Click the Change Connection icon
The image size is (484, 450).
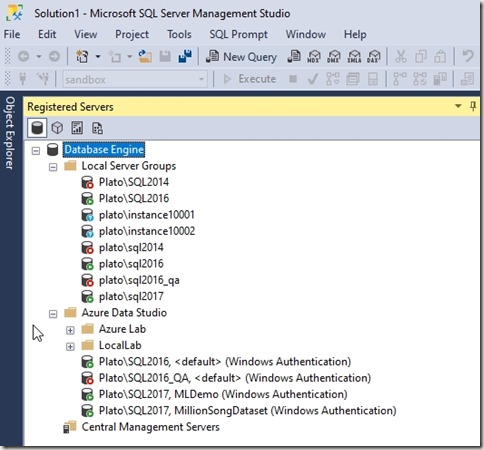pyautogui.click(x=43, y=79)
